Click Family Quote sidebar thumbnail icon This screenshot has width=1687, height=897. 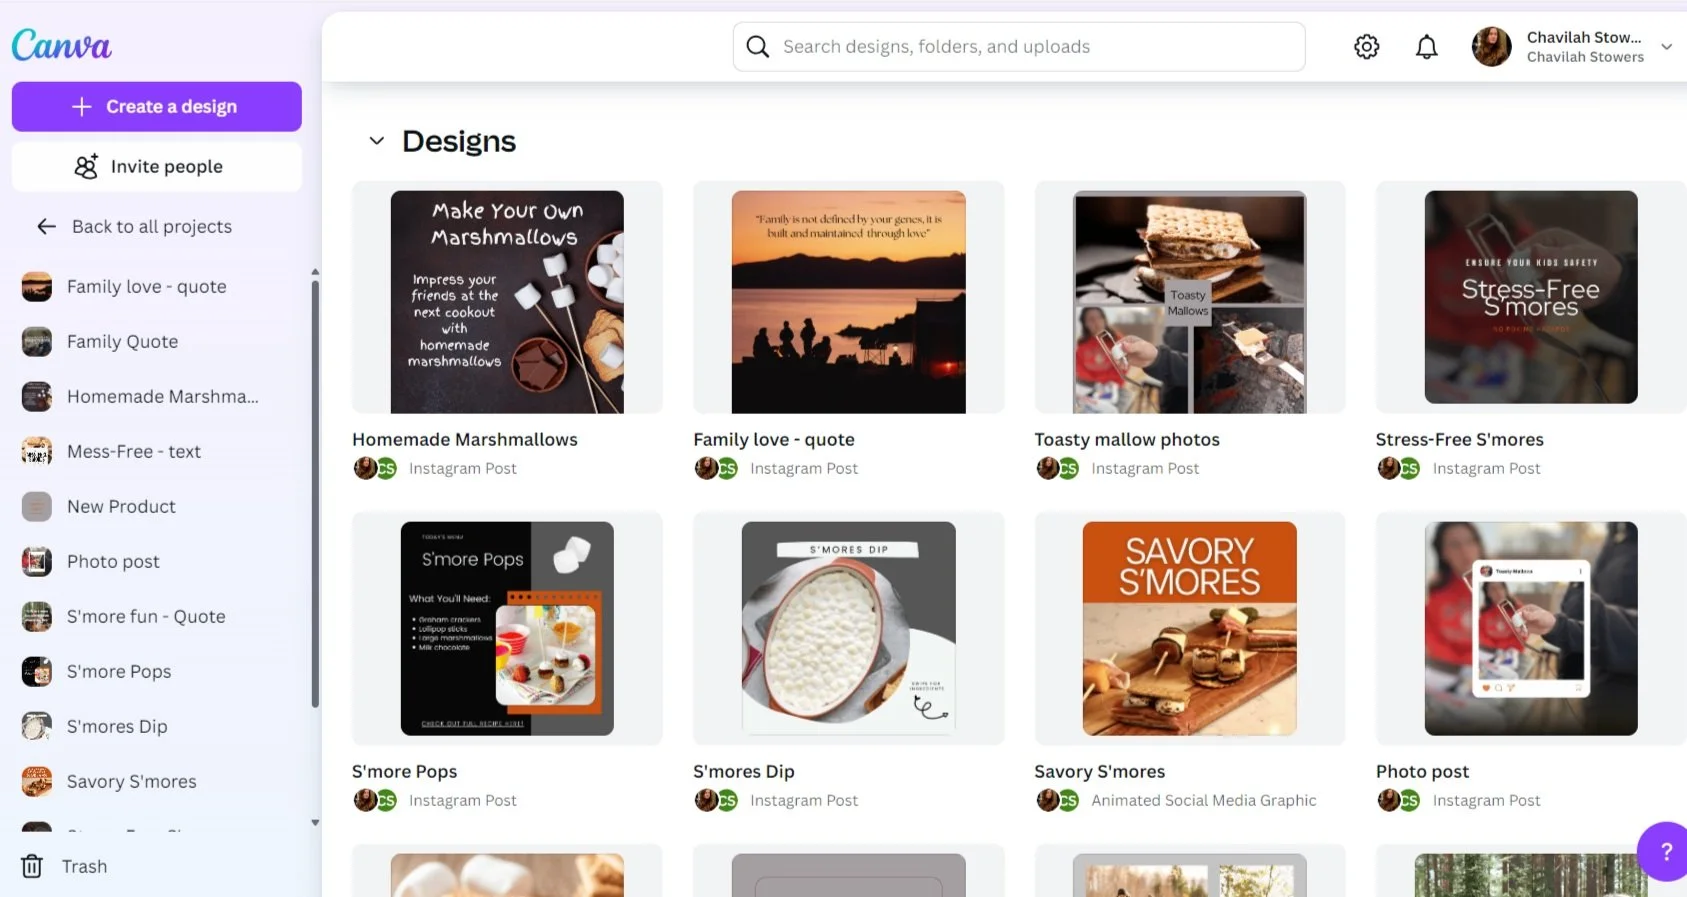37,342
